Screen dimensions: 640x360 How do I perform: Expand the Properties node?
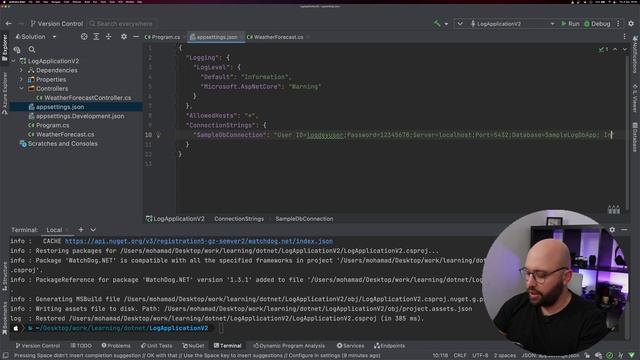click(22, 80)
